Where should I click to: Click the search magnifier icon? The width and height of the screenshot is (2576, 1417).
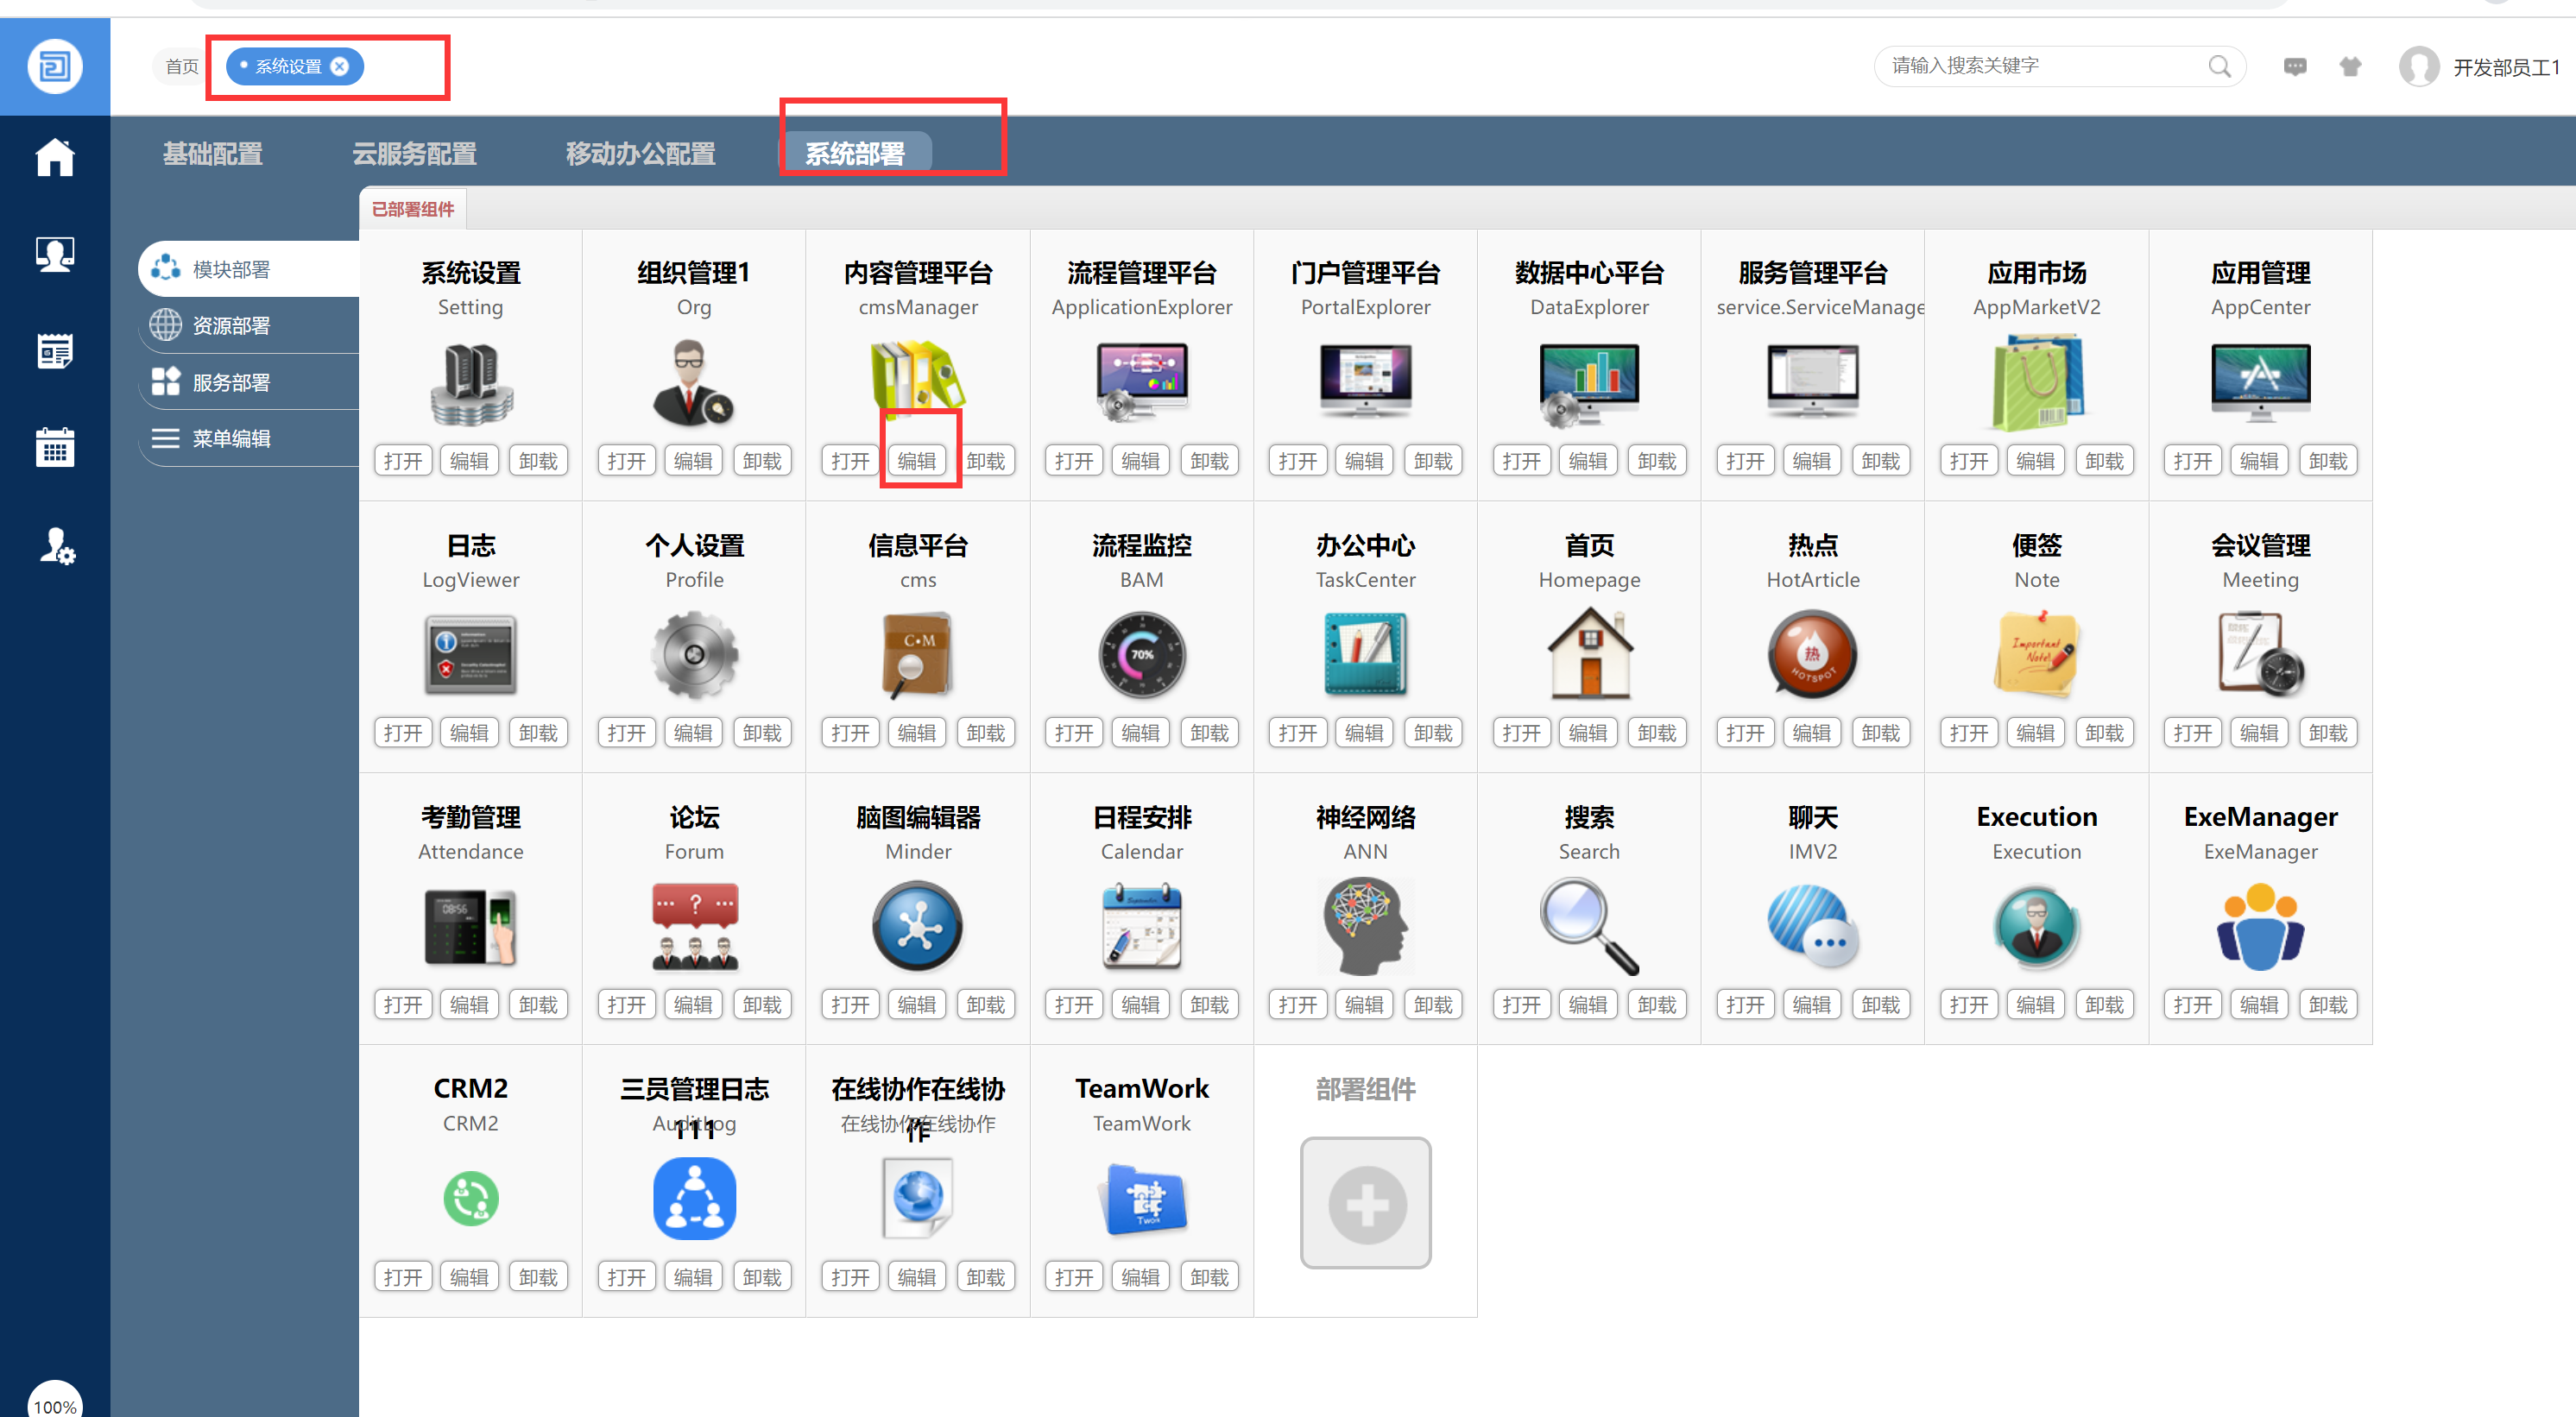2219,67
